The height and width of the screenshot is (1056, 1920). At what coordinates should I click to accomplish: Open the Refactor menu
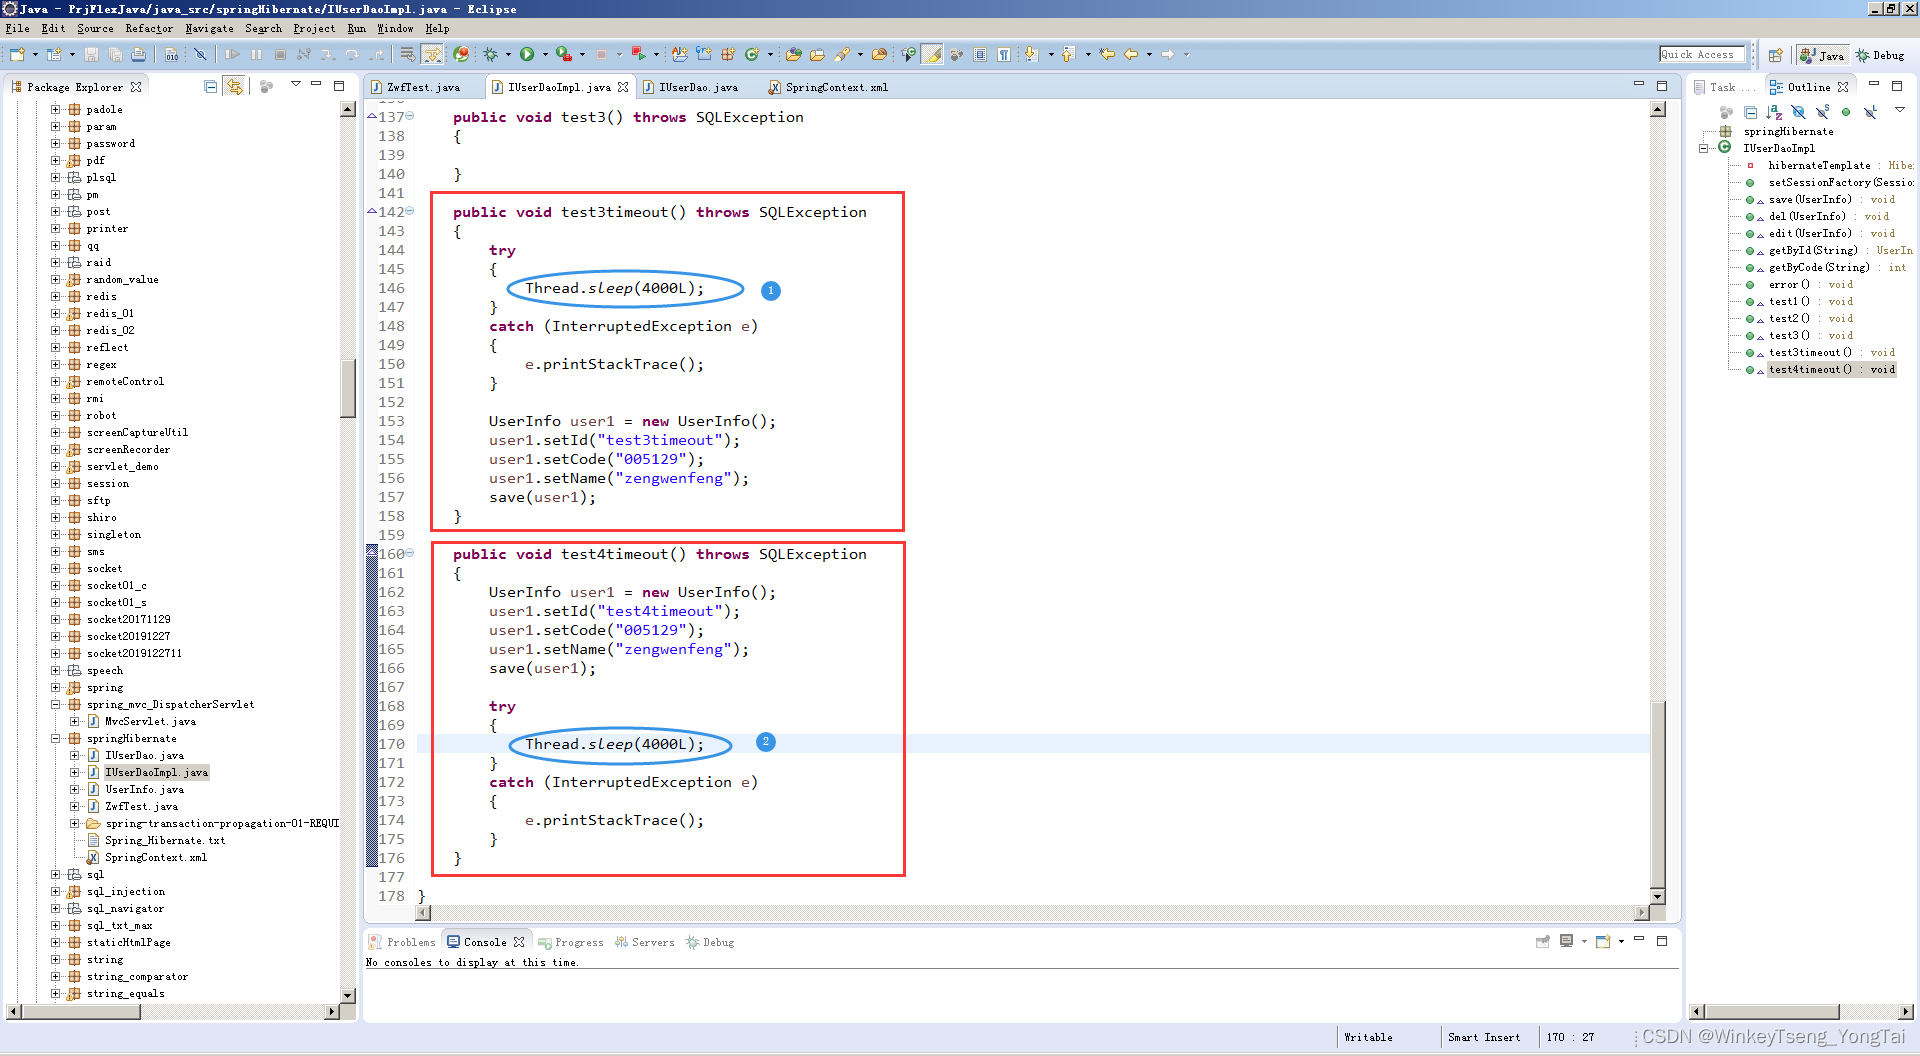pyautogui.click(x=149, y=28)
